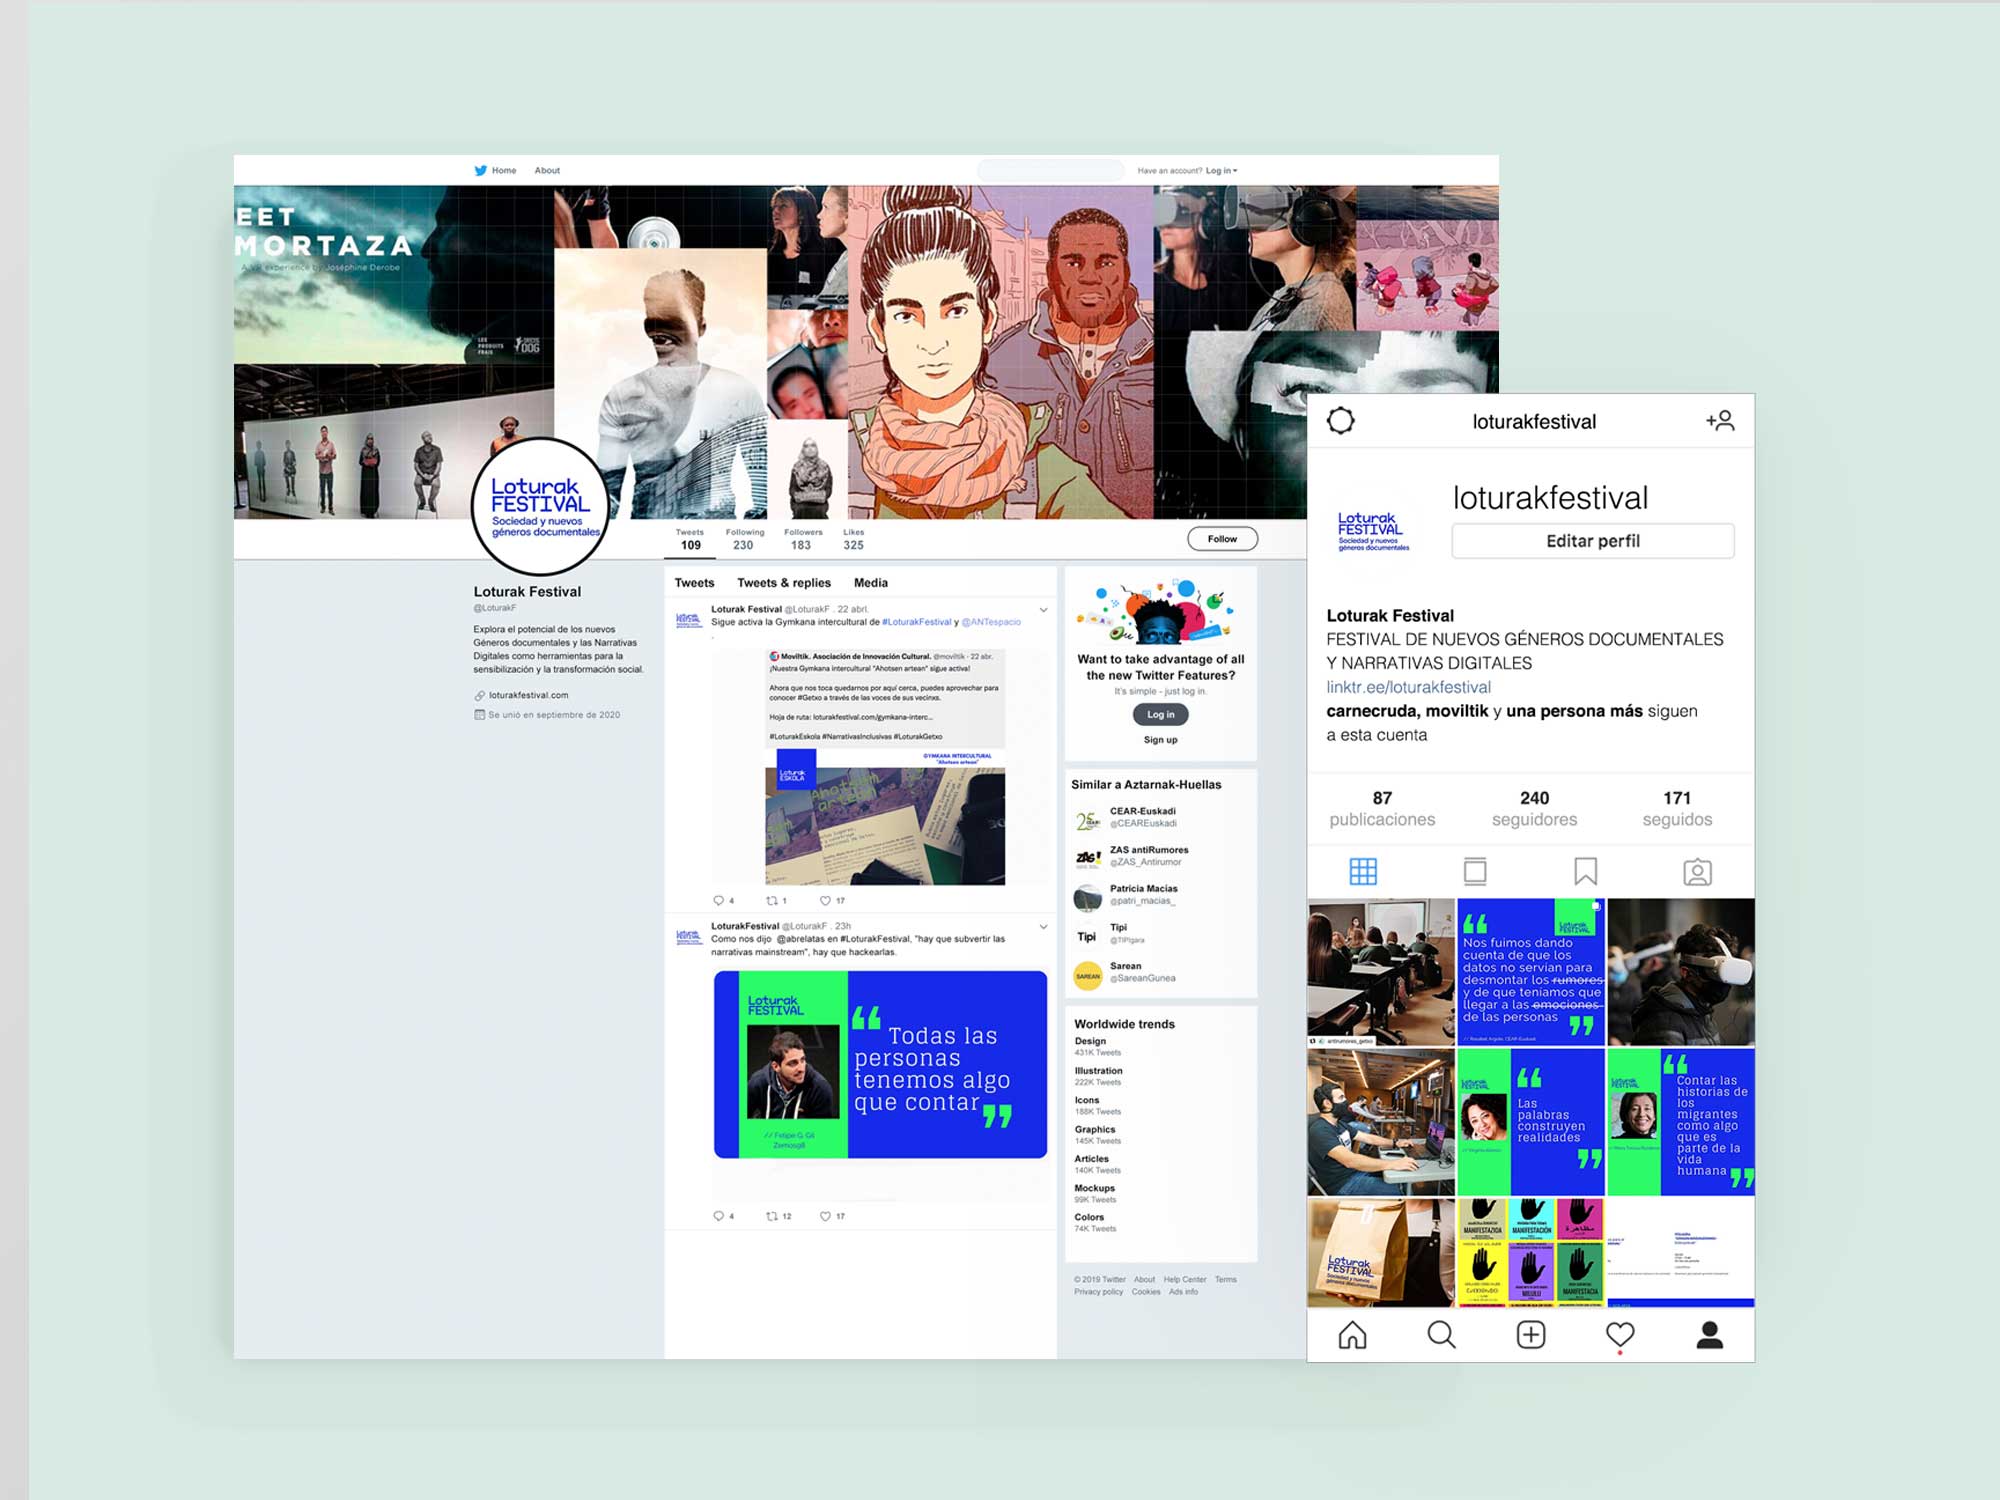2000x1500 pixels.
Task: Open 'Las palabras construyen realidades' post
Action: coord(1531,1122)
